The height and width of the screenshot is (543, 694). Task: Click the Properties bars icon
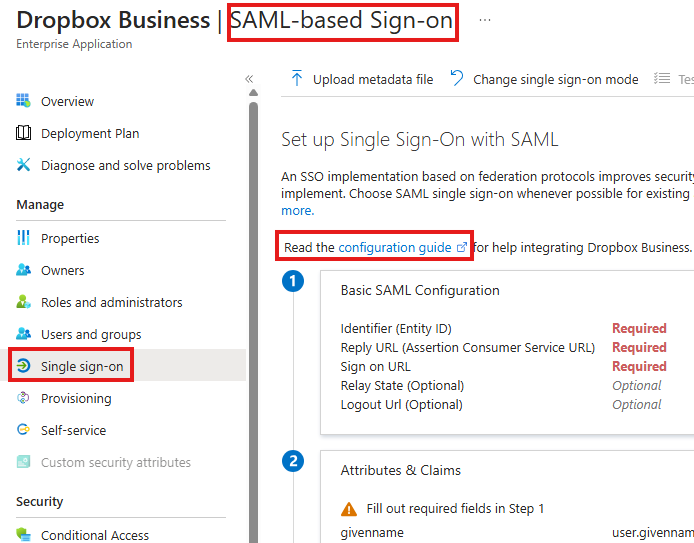point(23,238)
